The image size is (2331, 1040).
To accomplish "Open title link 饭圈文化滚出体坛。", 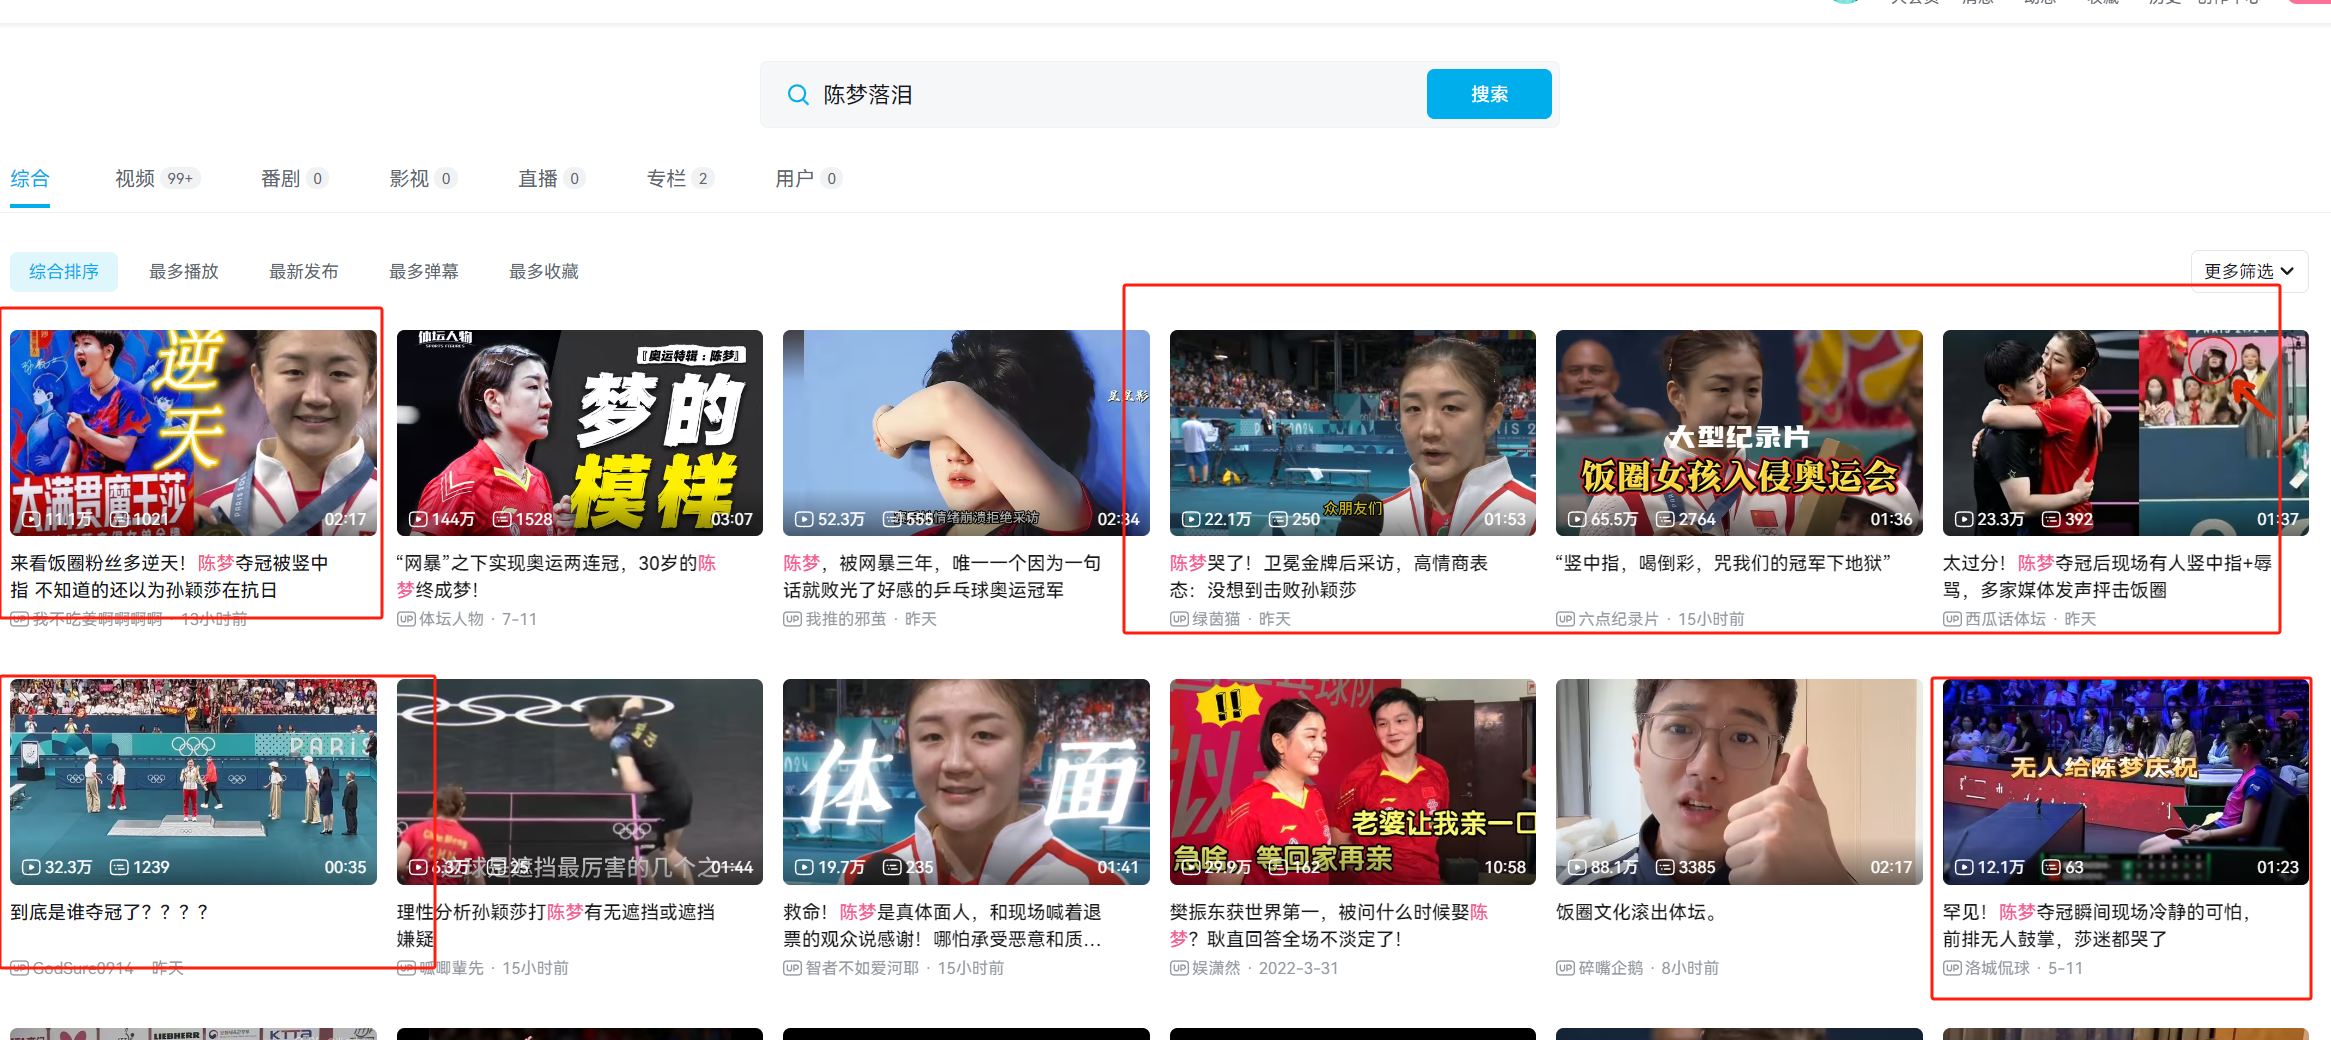I will [1637, 912].
